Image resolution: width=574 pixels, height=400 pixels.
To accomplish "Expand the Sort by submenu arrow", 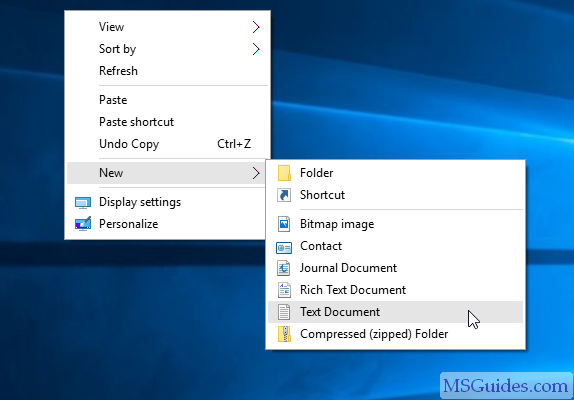I will [256, 49].
